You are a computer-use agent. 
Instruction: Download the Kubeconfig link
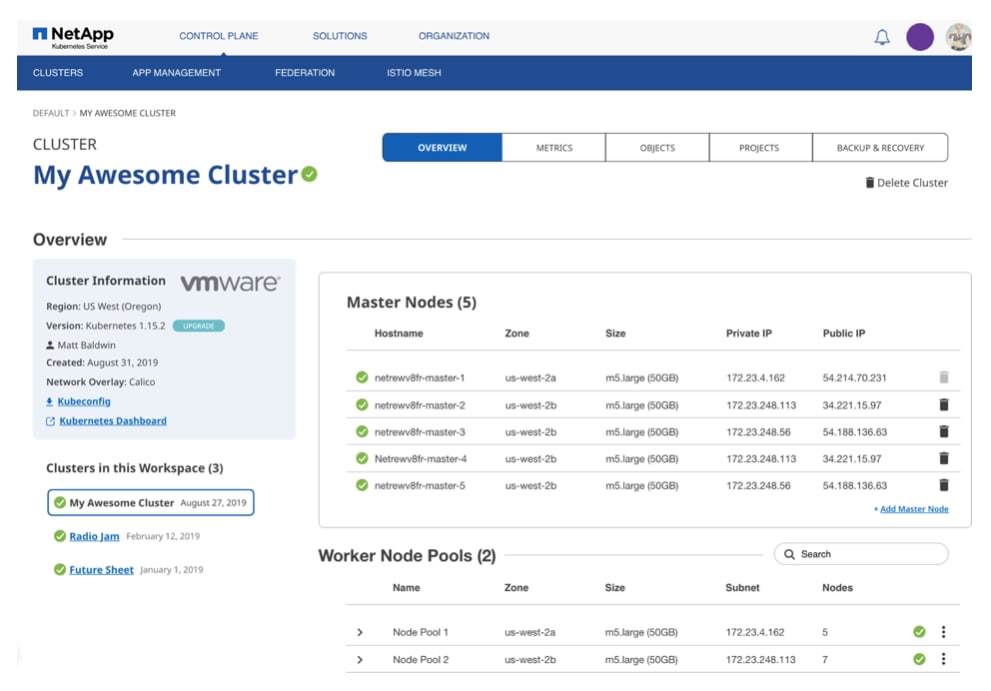point(84,401)
